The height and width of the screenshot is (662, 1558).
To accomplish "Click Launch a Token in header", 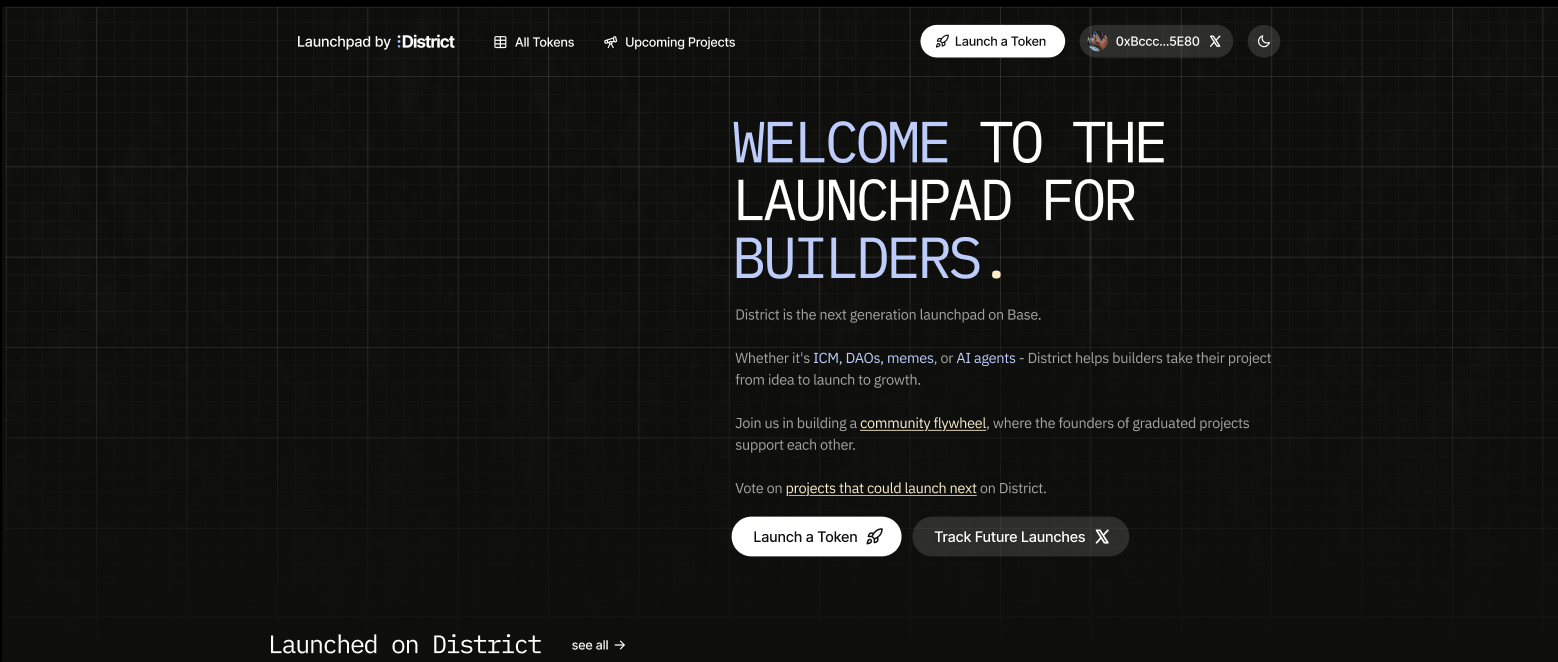I will tap(992, 41).
